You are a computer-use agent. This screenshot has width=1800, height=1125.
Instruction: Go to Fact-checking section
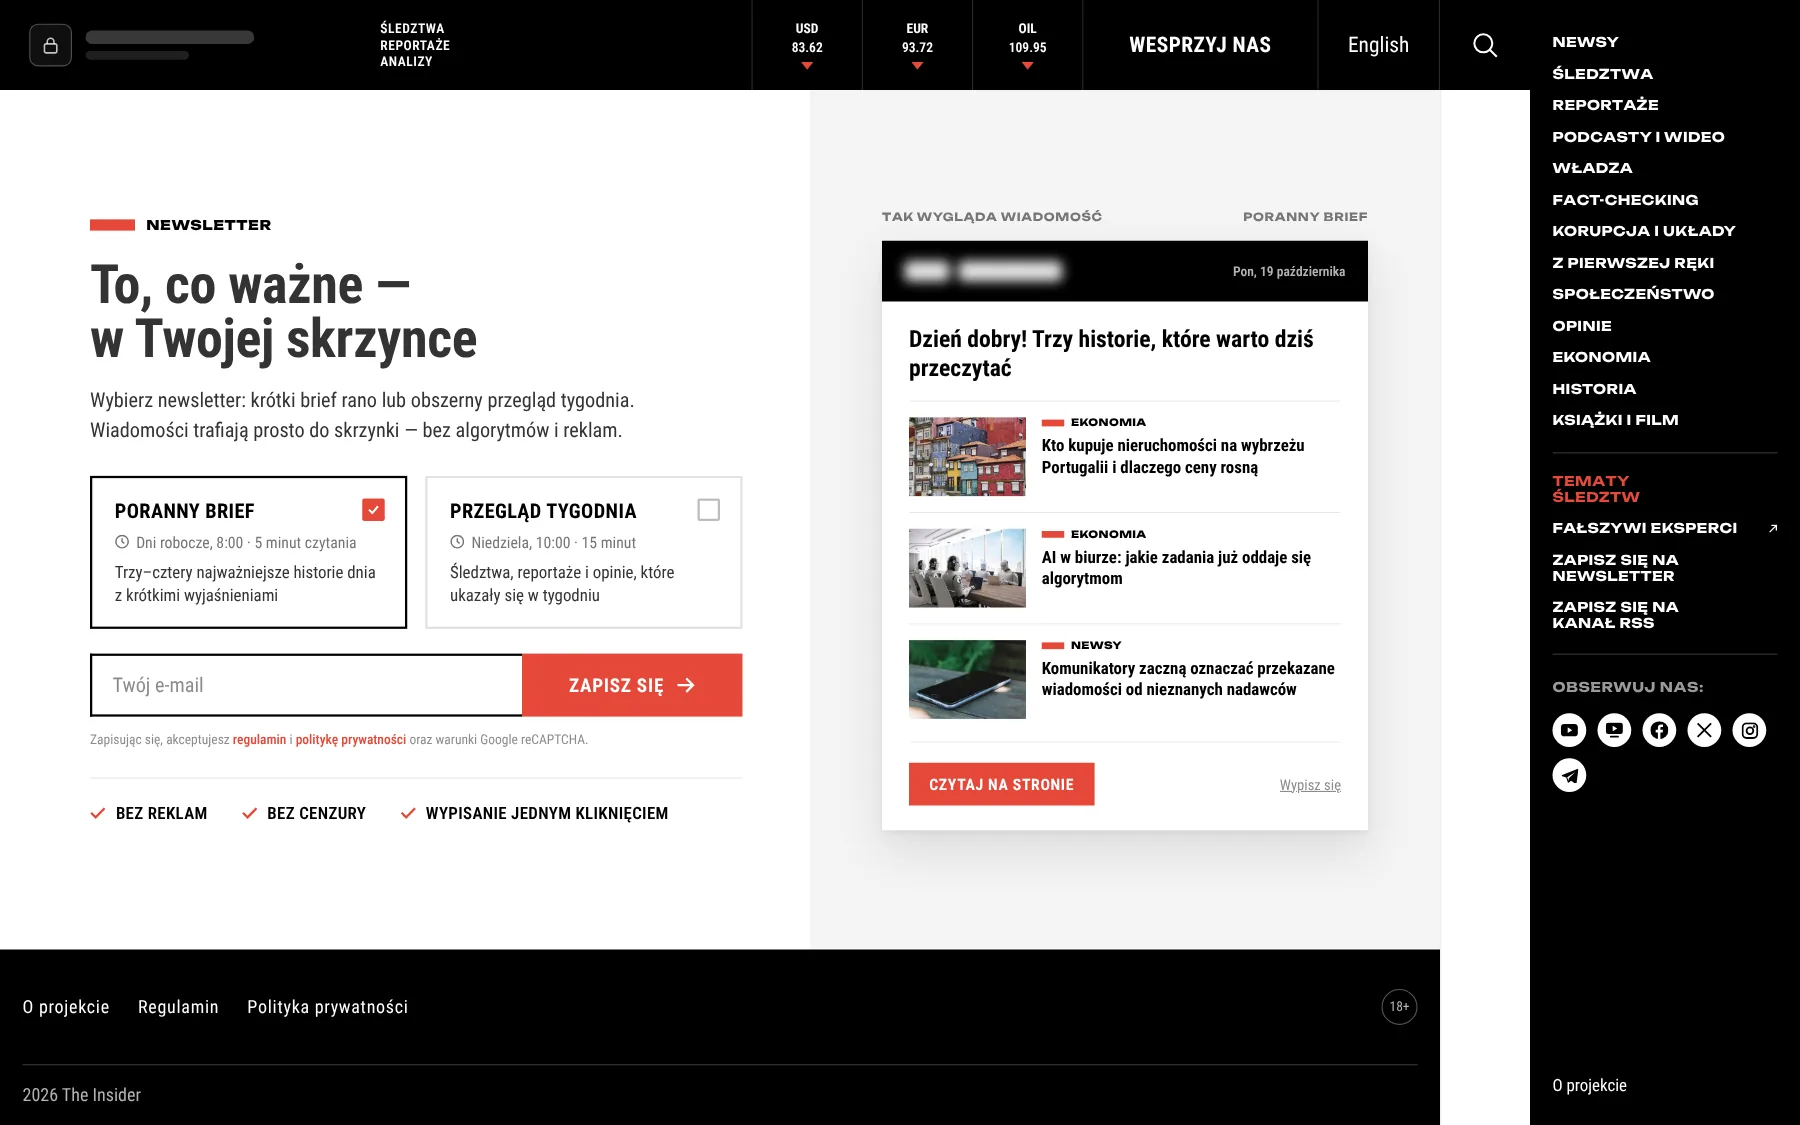click(x=1625, y=199)
